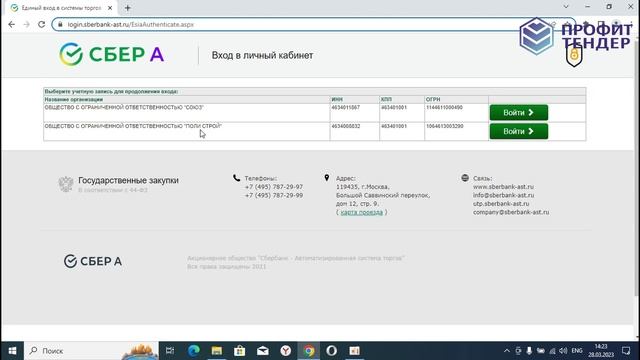Image resolution: width=640 pixels, height=360 pixels.
Task: Open the Windows notification center
Action: pos(626,351)
